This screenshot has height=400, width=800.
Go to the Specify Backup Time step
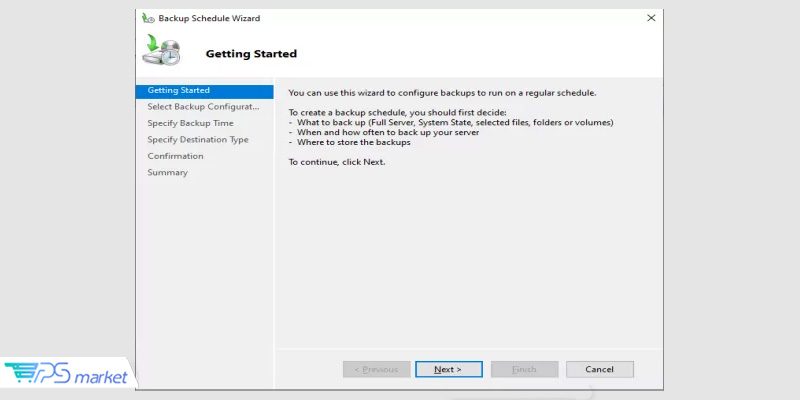click(x=190, y=123)
